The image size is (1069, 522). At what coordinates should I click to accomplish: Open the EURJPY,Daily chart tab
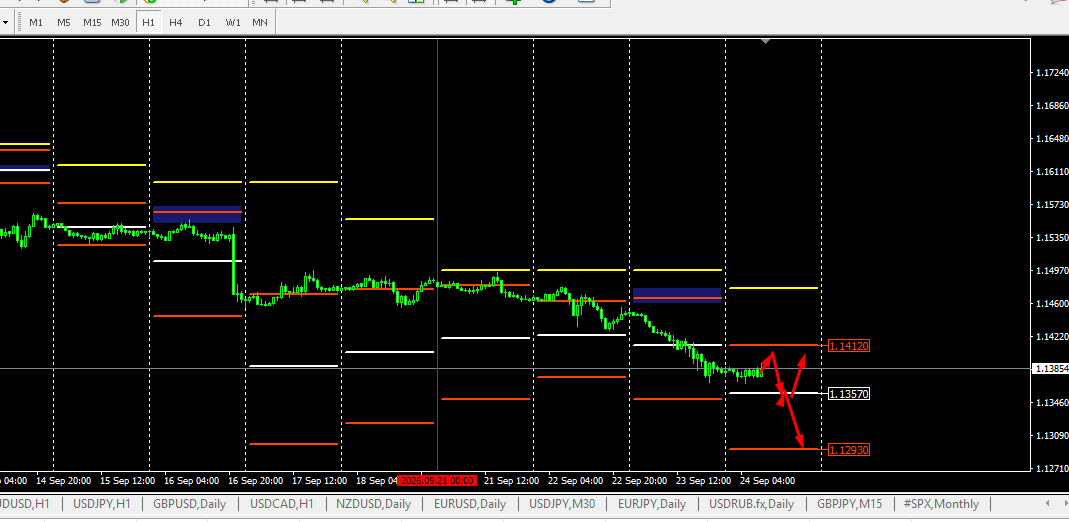pos(652,504)
